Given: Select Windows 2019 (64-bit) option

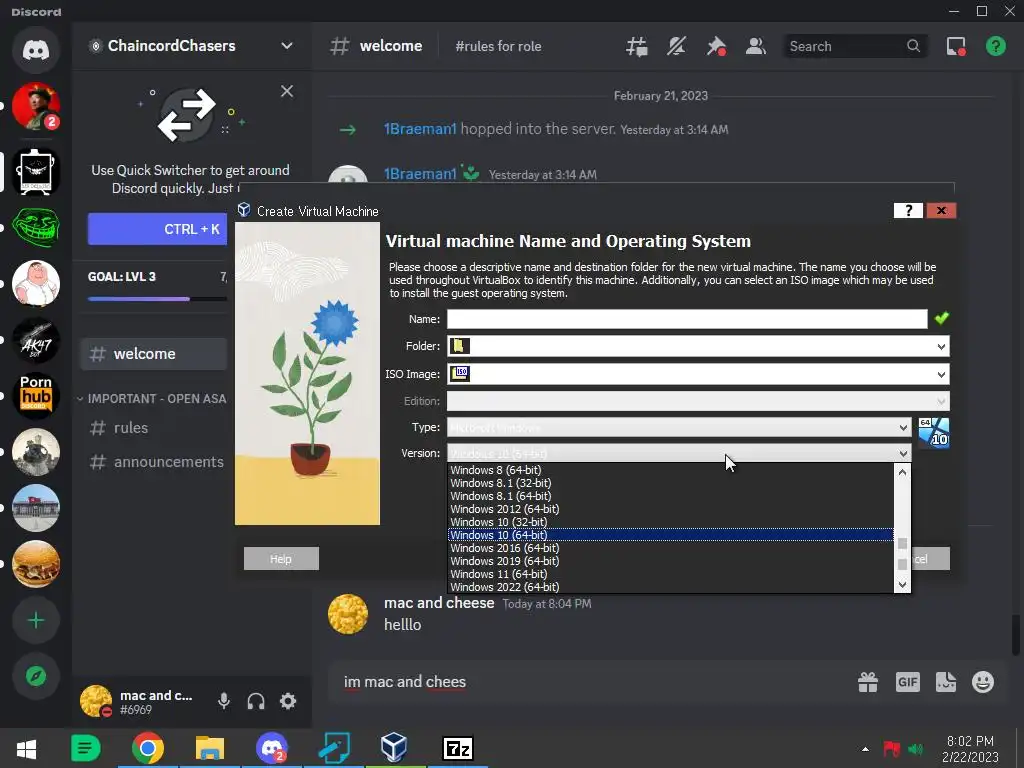Looking at the screenshot, I should pos(670,562).
